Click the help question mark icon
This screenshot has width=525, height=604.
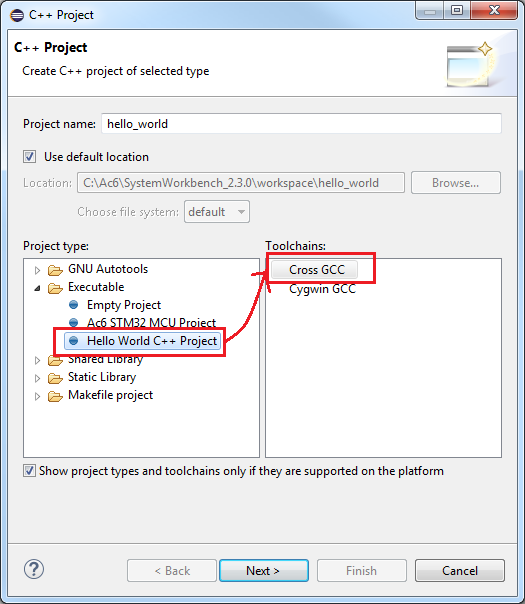click(x=34, y=569)
